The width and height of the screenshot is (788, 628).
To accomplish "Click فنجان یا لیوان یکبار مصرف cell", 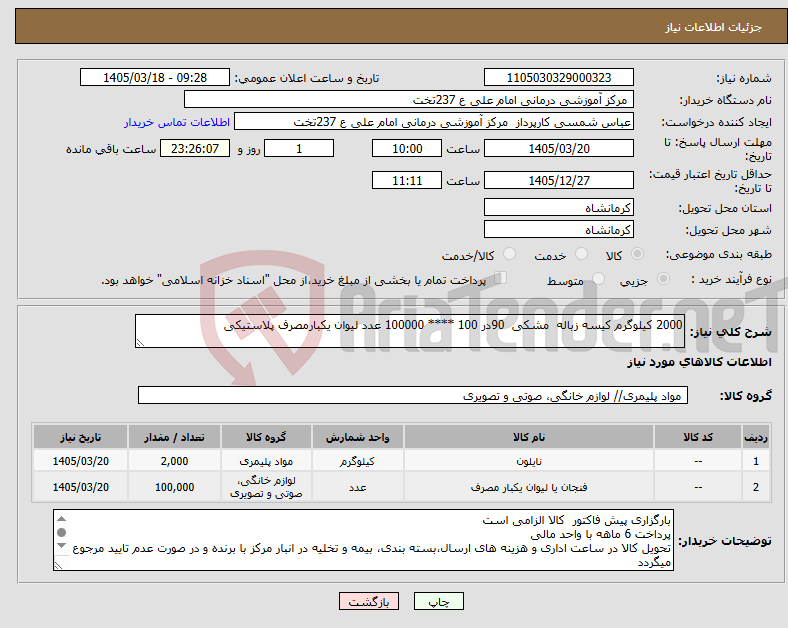I will pos(529,487).
